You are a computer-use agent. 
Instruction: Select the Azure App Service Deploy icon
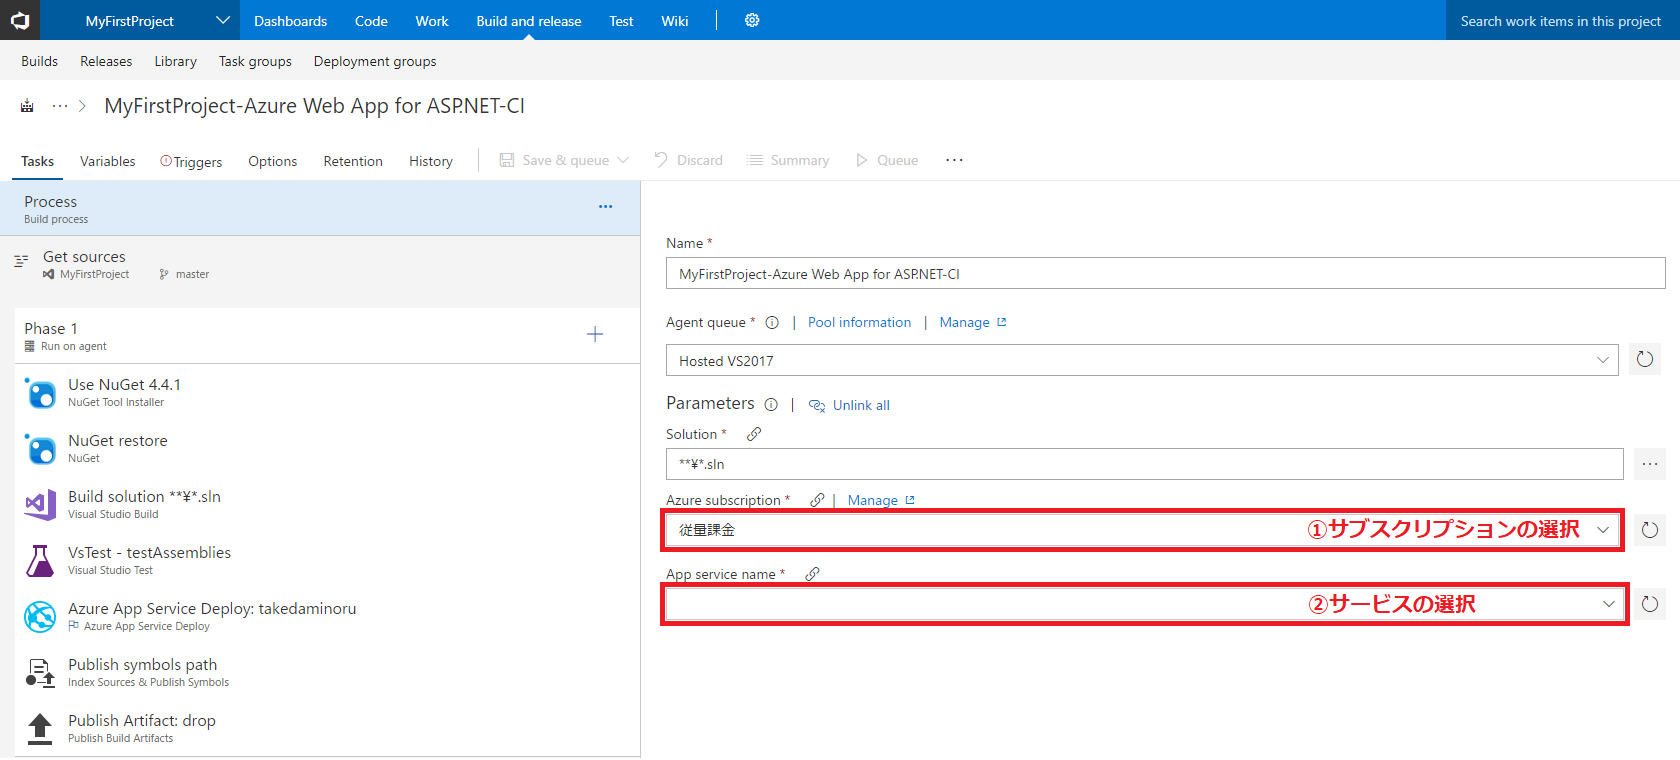pos(40,617)
